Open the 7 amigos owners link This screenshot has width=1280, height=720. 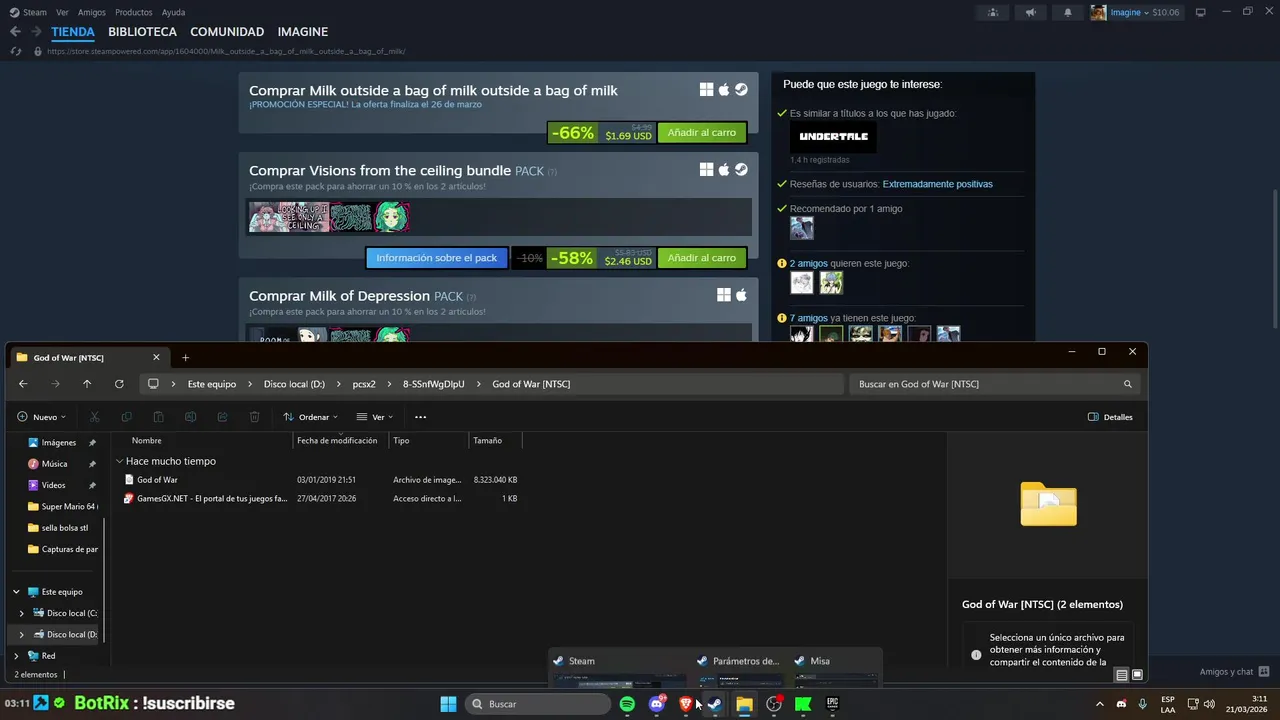[808, 318]
